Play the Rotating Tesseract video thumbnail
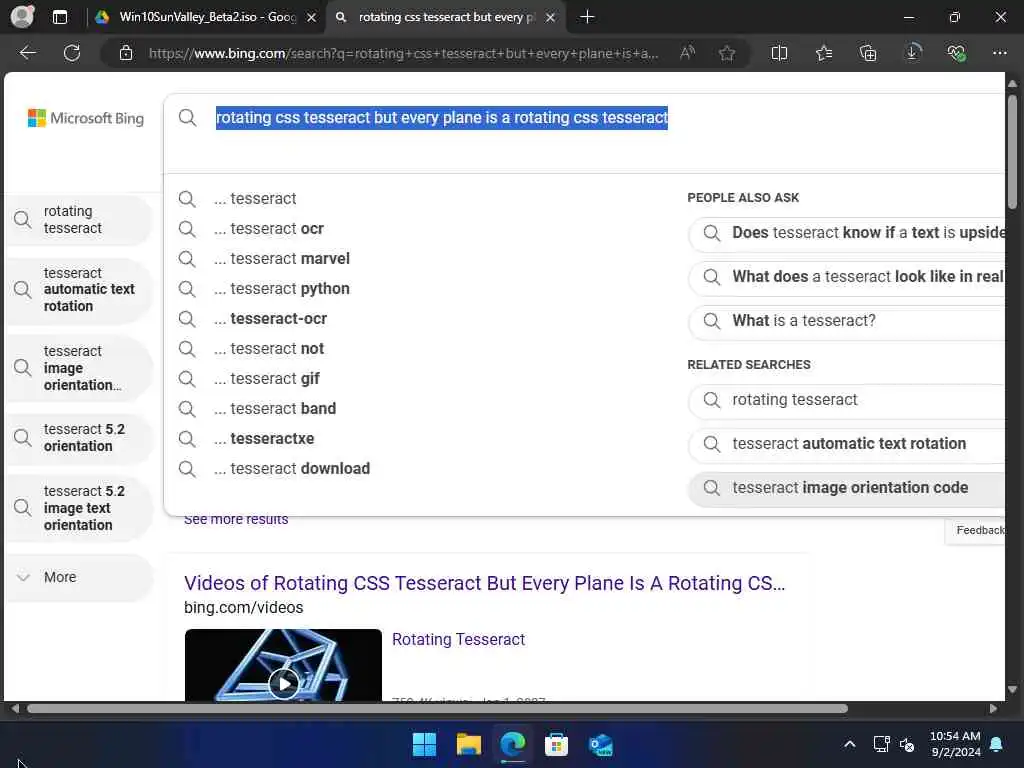Screen dimensions: 1024x768 click(283, 665)
